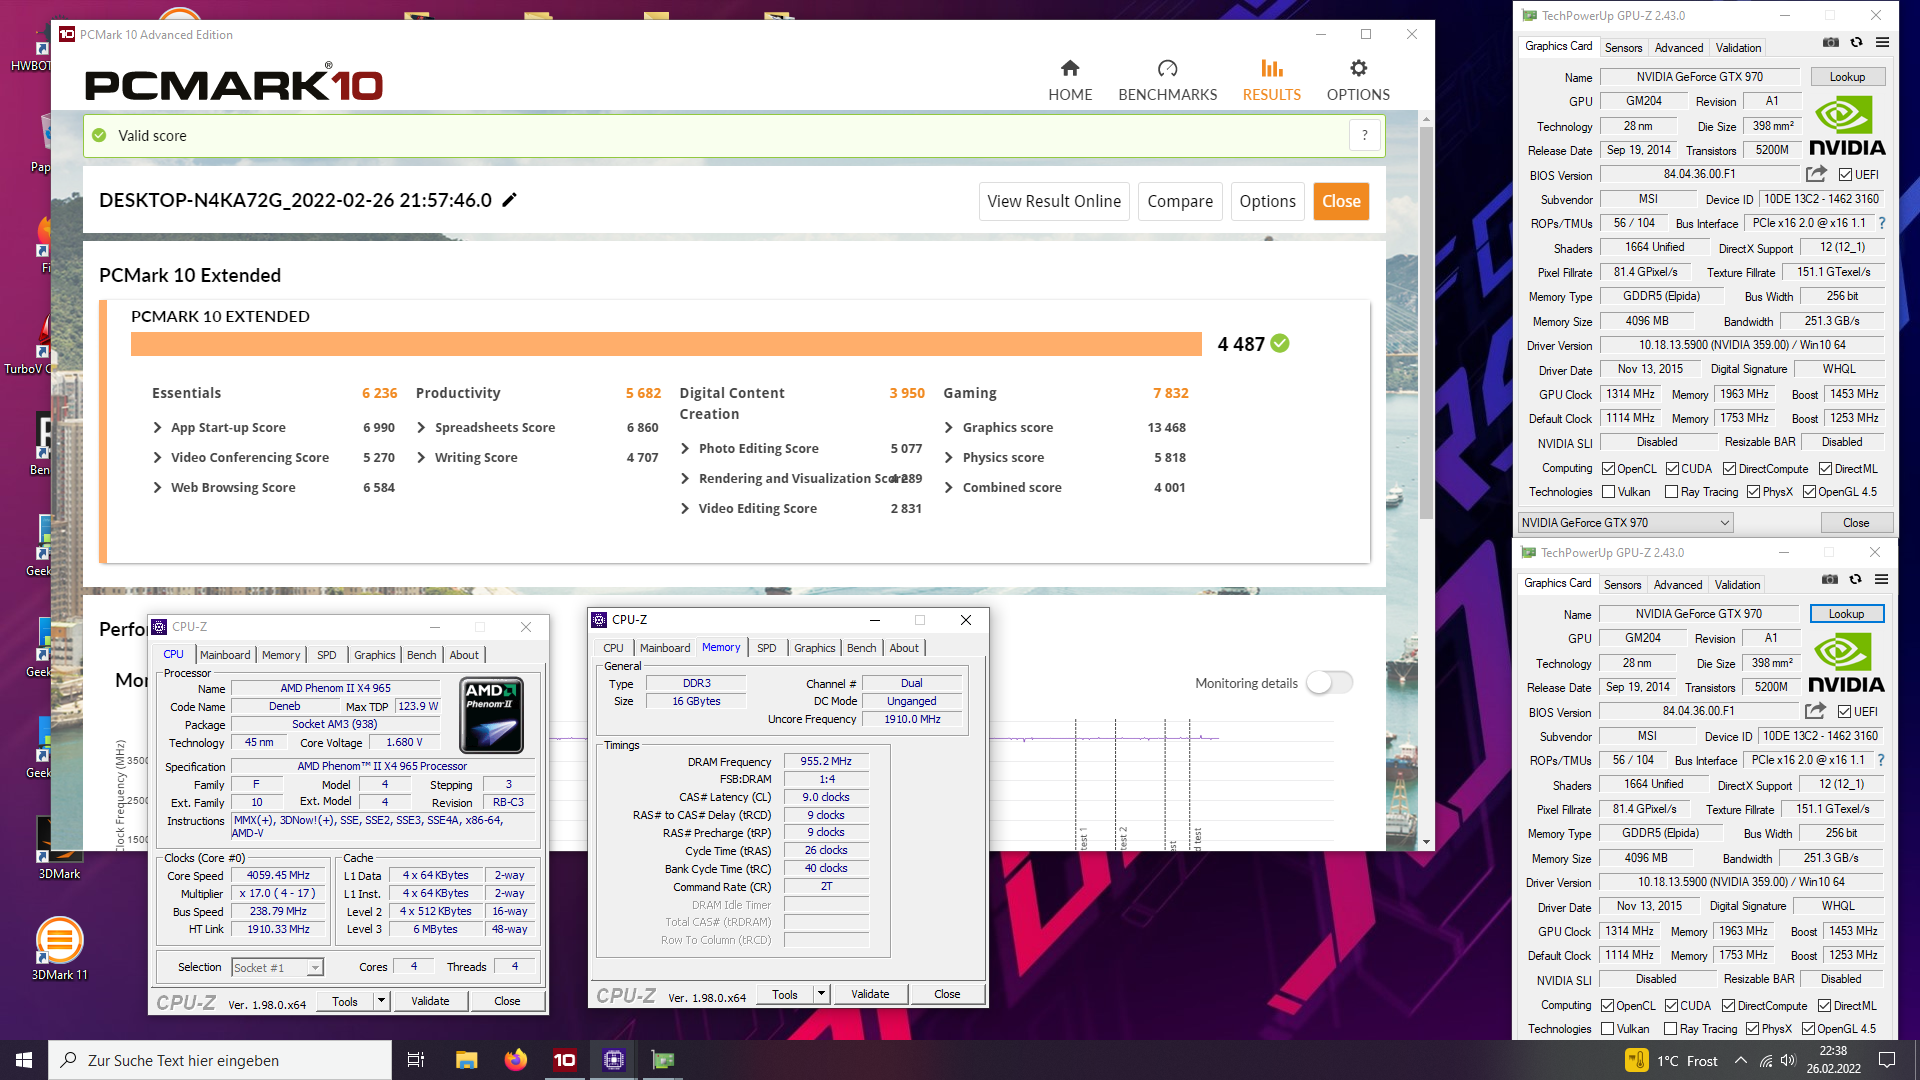Image resolution: width=1920 pixels, height=1080 pixels.
Task: Click Compare button in PCMark
Action: tap(1180, 201)
